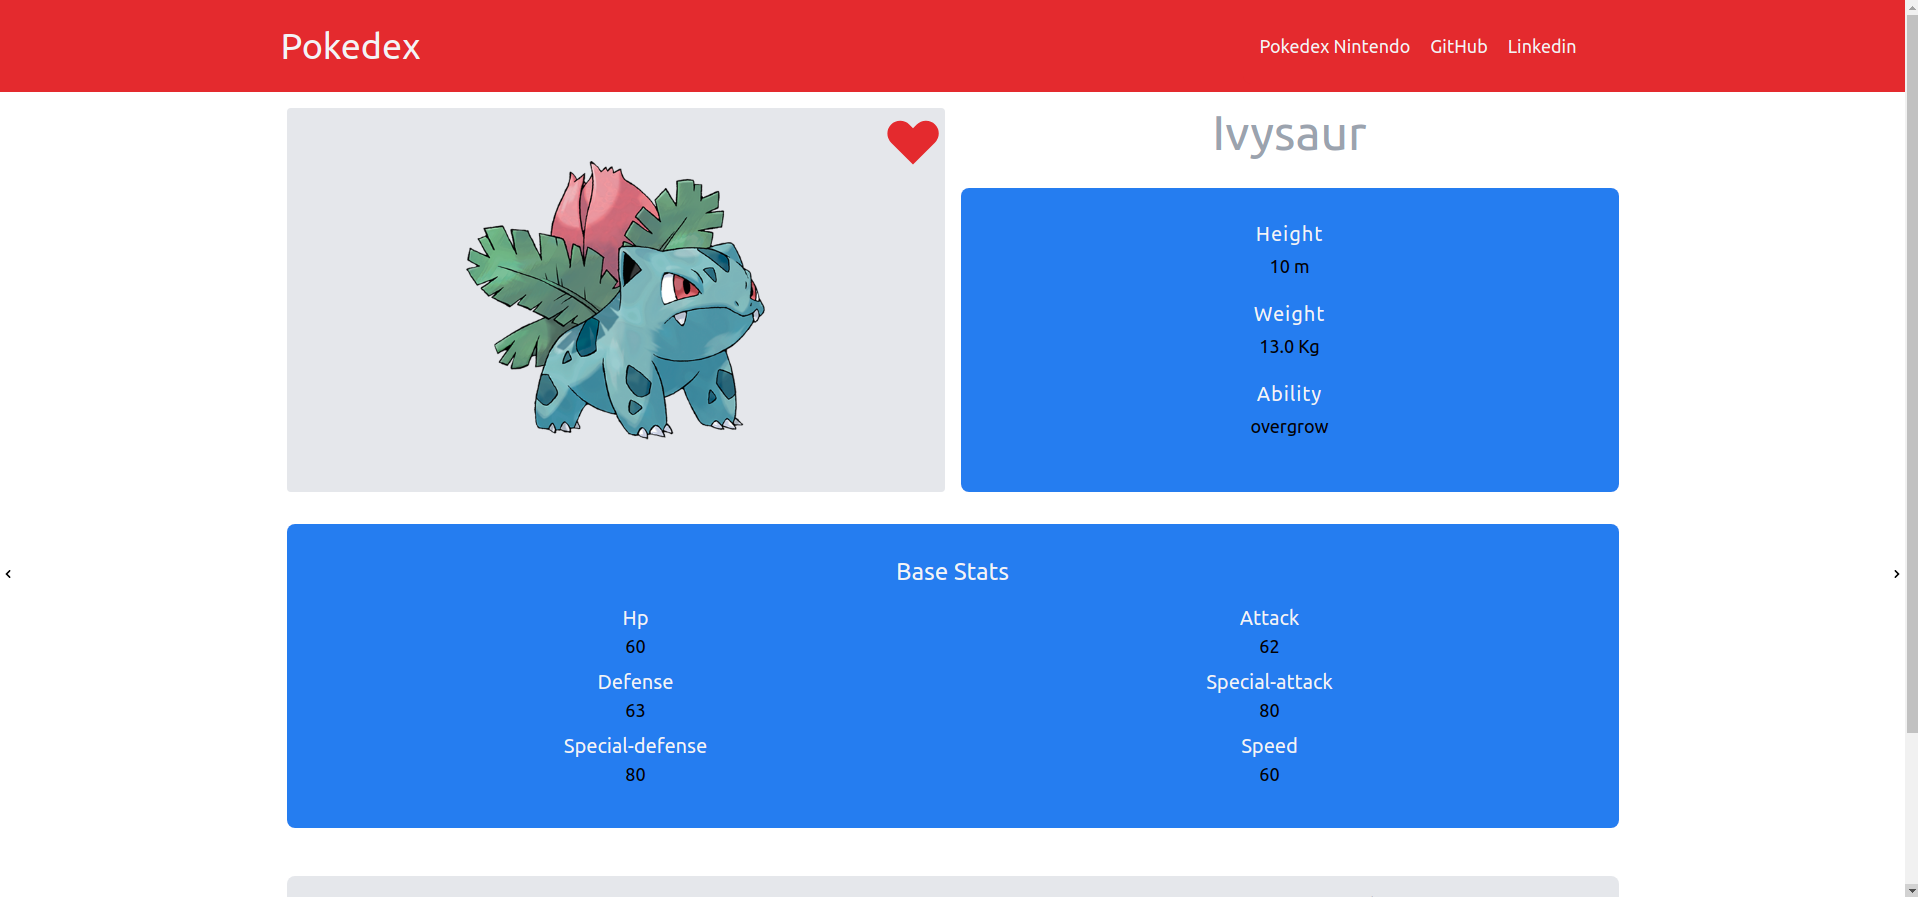Click the Height label
Image resolution: width=1918 pixels, height=897 pixels.
[x=1289, y=234]
